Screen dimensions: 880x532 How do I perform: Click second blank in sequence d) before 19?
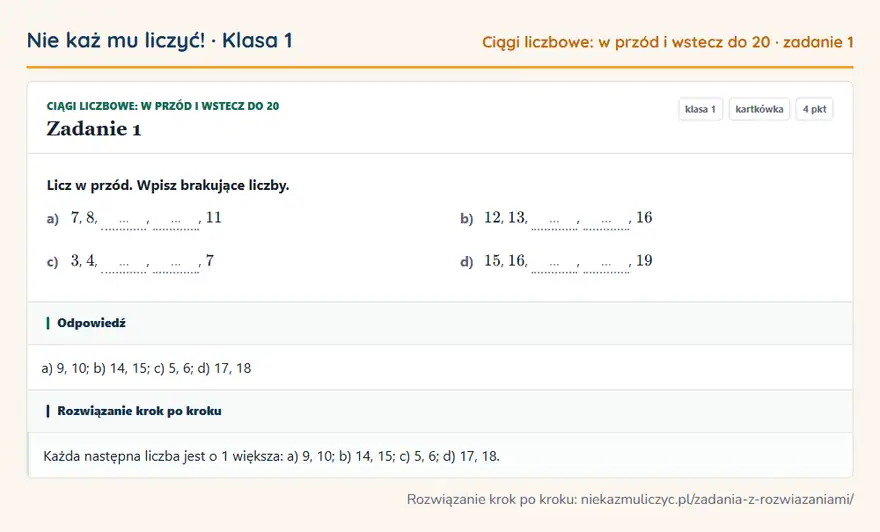(606, 264)
